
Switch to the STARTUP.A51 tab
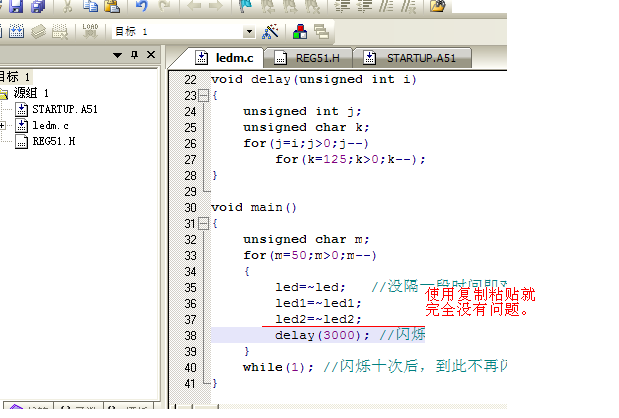[412, 58]
